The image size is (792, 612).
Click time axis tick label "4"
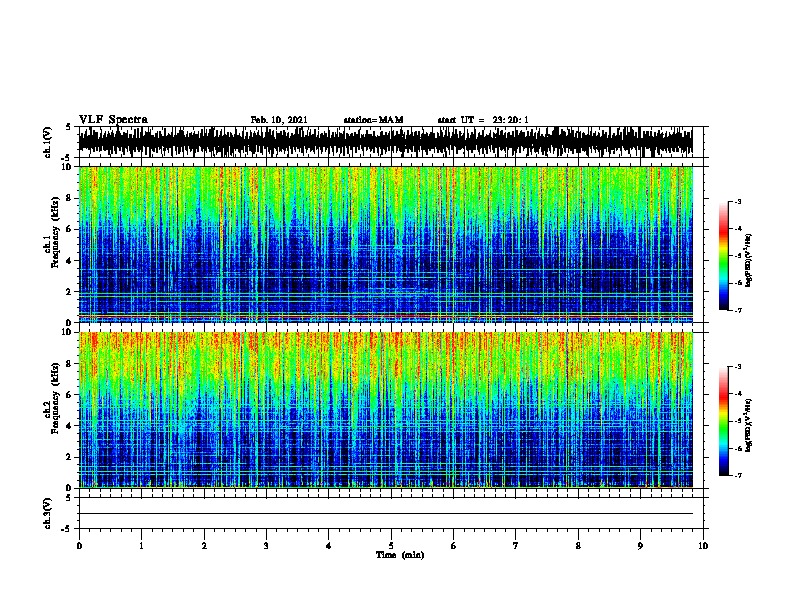tap(329, 546)
